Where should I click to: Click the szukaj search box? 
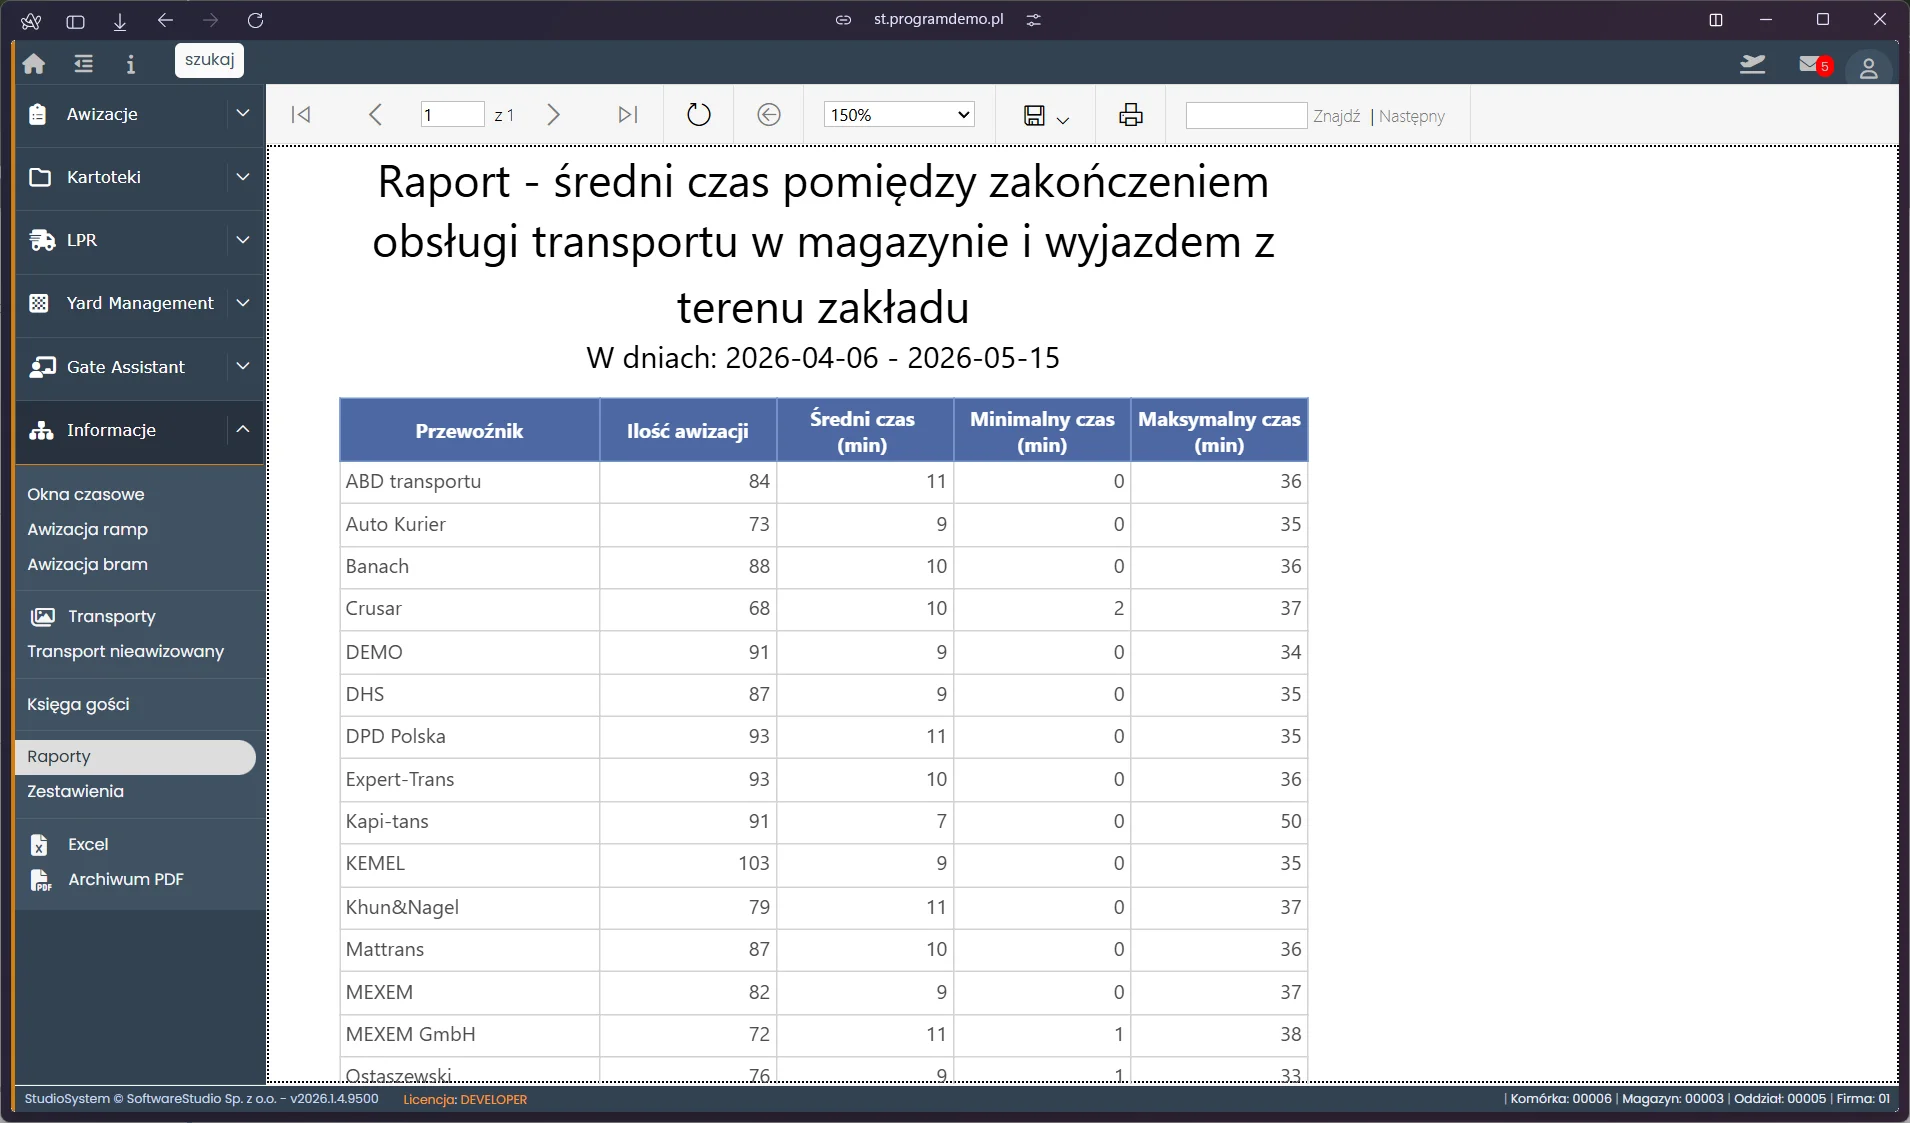(209, 60)
